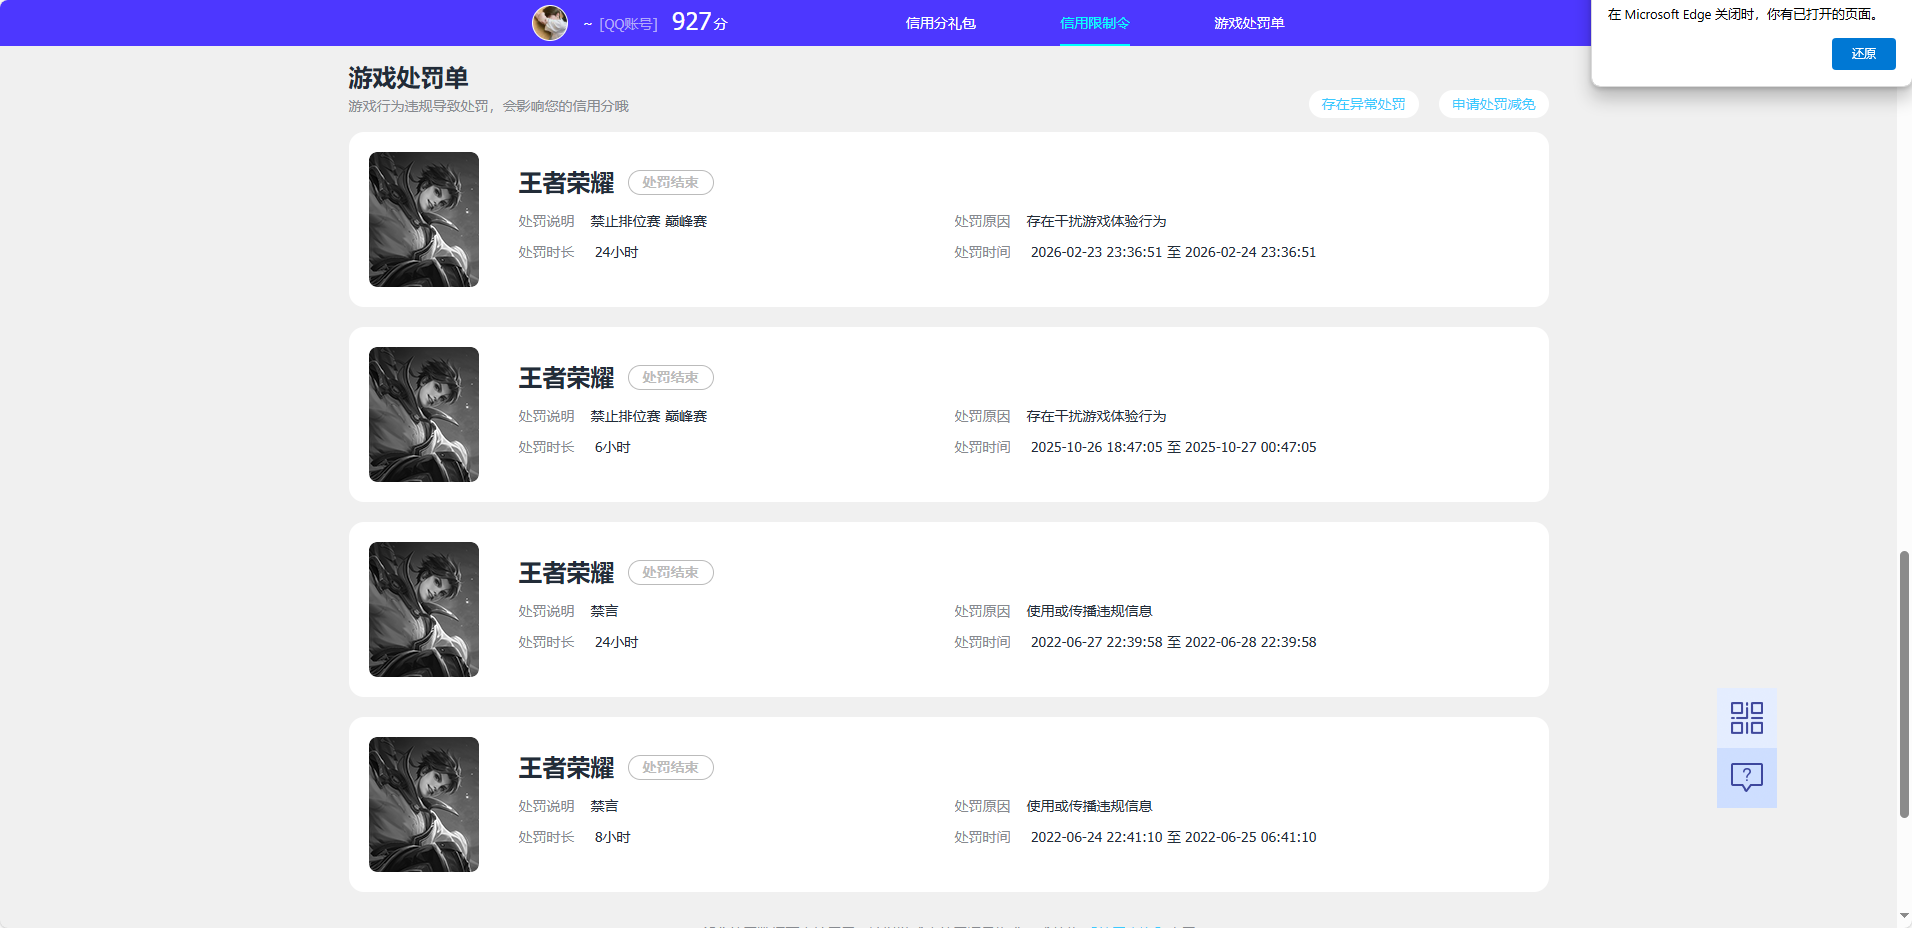
Task: Click the user avatar in header
Action: pos(550,23)
